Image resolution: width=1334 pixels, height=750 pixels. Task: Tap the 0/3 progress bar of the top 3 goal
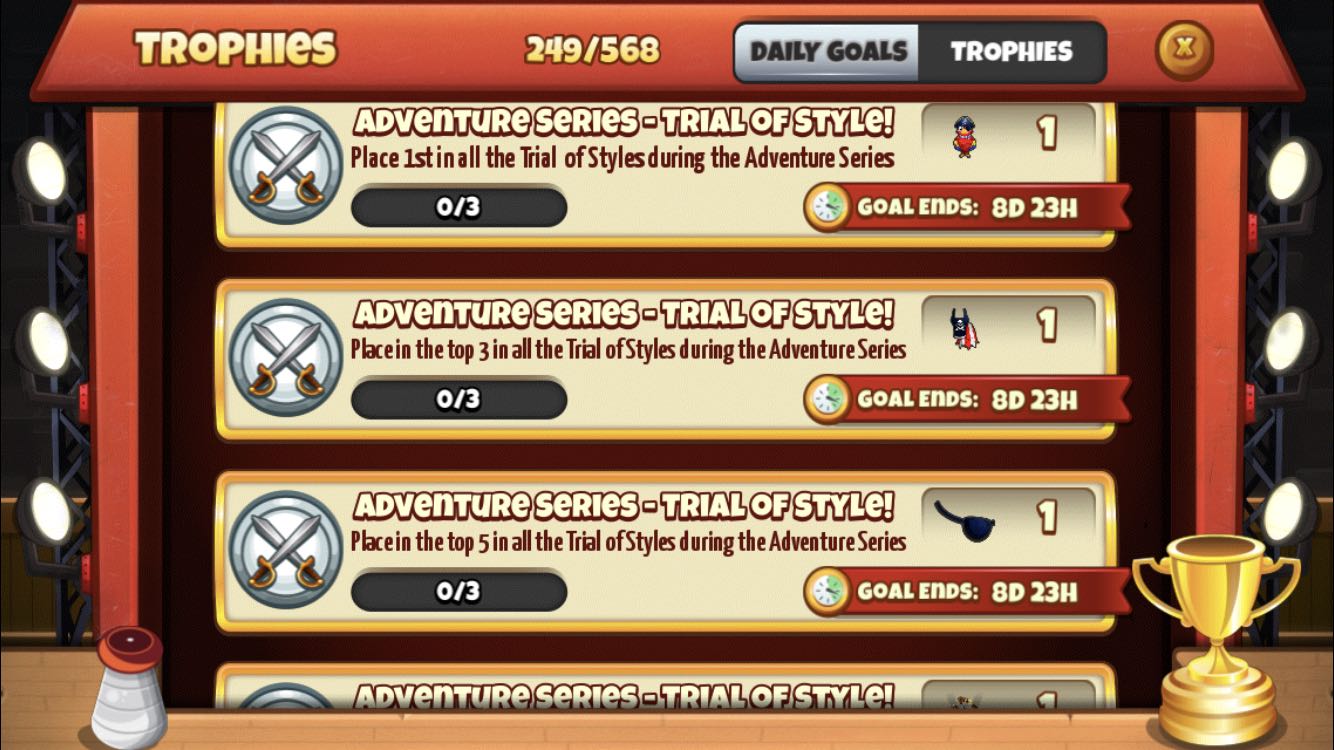point(459,399)
